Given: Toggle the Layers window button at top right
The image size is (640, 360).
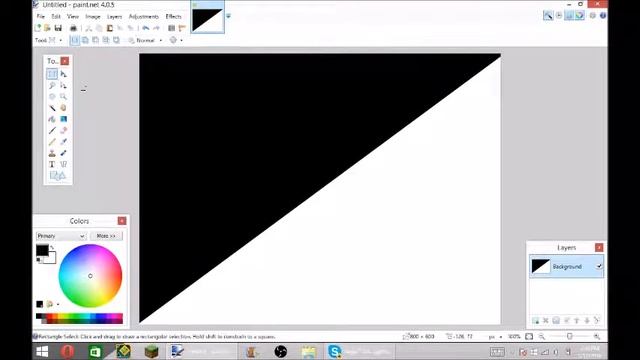Looking at the screenshot, I should [x=569, y=16].
